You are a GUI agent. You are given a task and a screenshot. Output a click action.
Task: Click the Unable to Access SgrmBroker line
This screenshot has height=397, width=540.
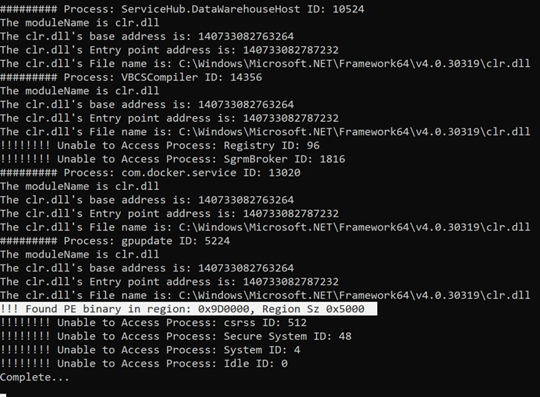coord(173,159)
